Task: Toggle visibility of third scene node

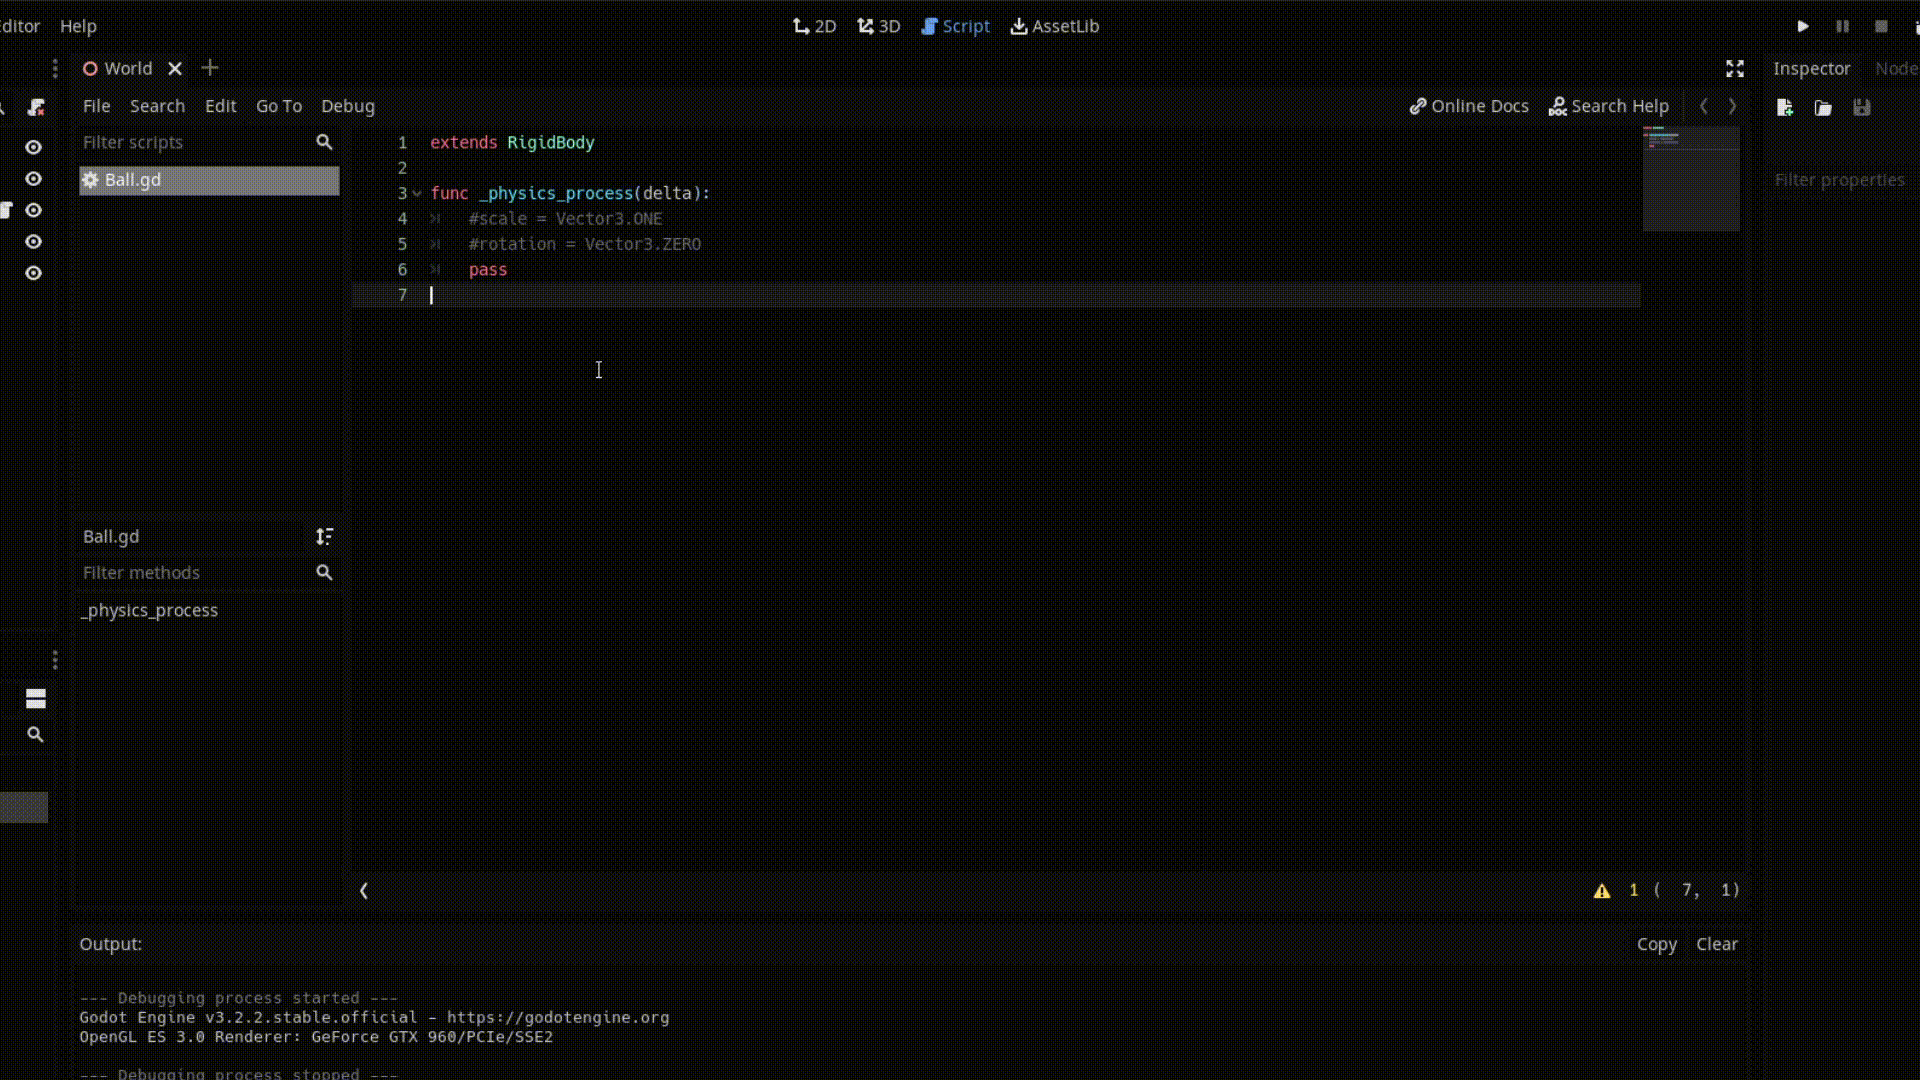Action: [x=33, y=210]
